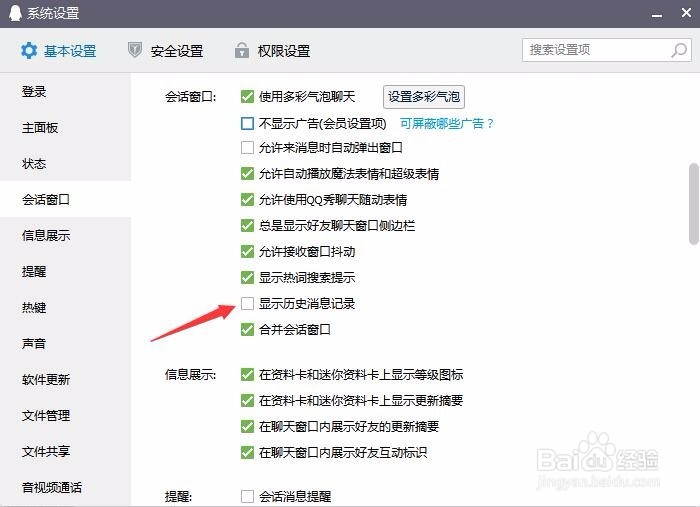
Task: Check 不显示广告(会员设置项)
Action: coord(247,123)
